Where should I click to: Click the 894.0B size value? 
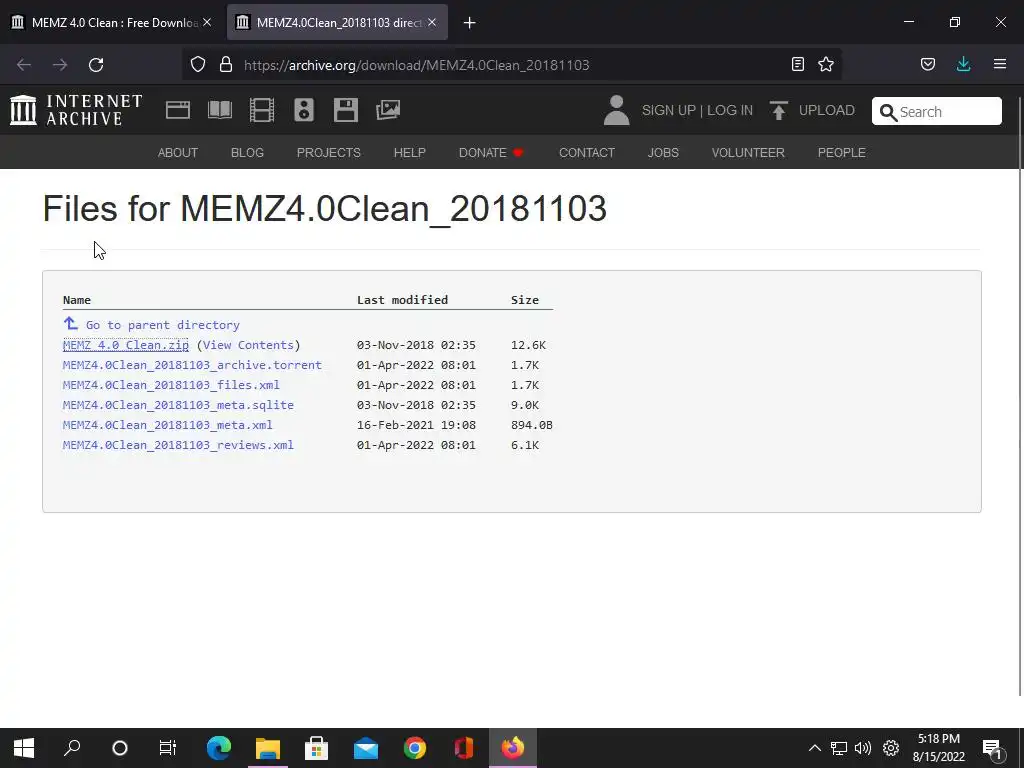[x=532, y=424]
